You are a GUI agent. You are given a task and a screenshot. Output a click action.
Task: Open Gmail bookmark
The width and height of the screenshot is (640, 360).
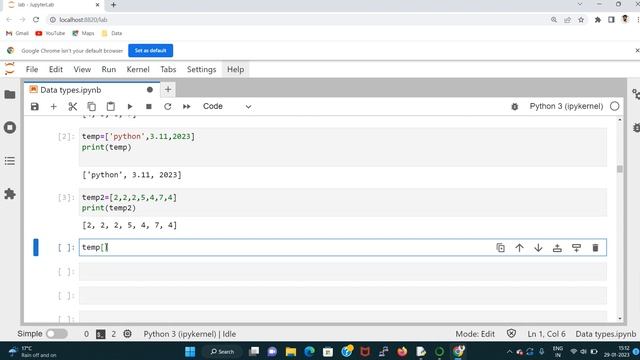(x=17, y=33)
